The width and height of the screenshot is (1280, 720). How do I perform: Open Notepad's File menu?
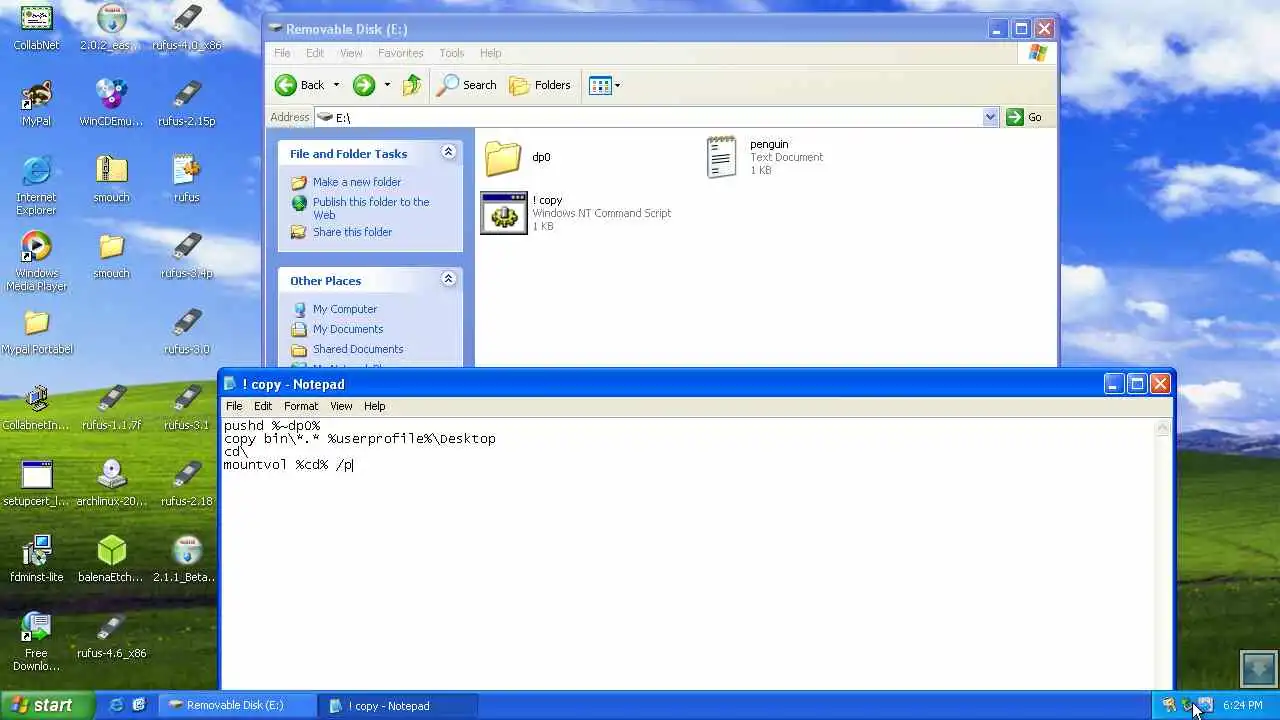(234, 406)
